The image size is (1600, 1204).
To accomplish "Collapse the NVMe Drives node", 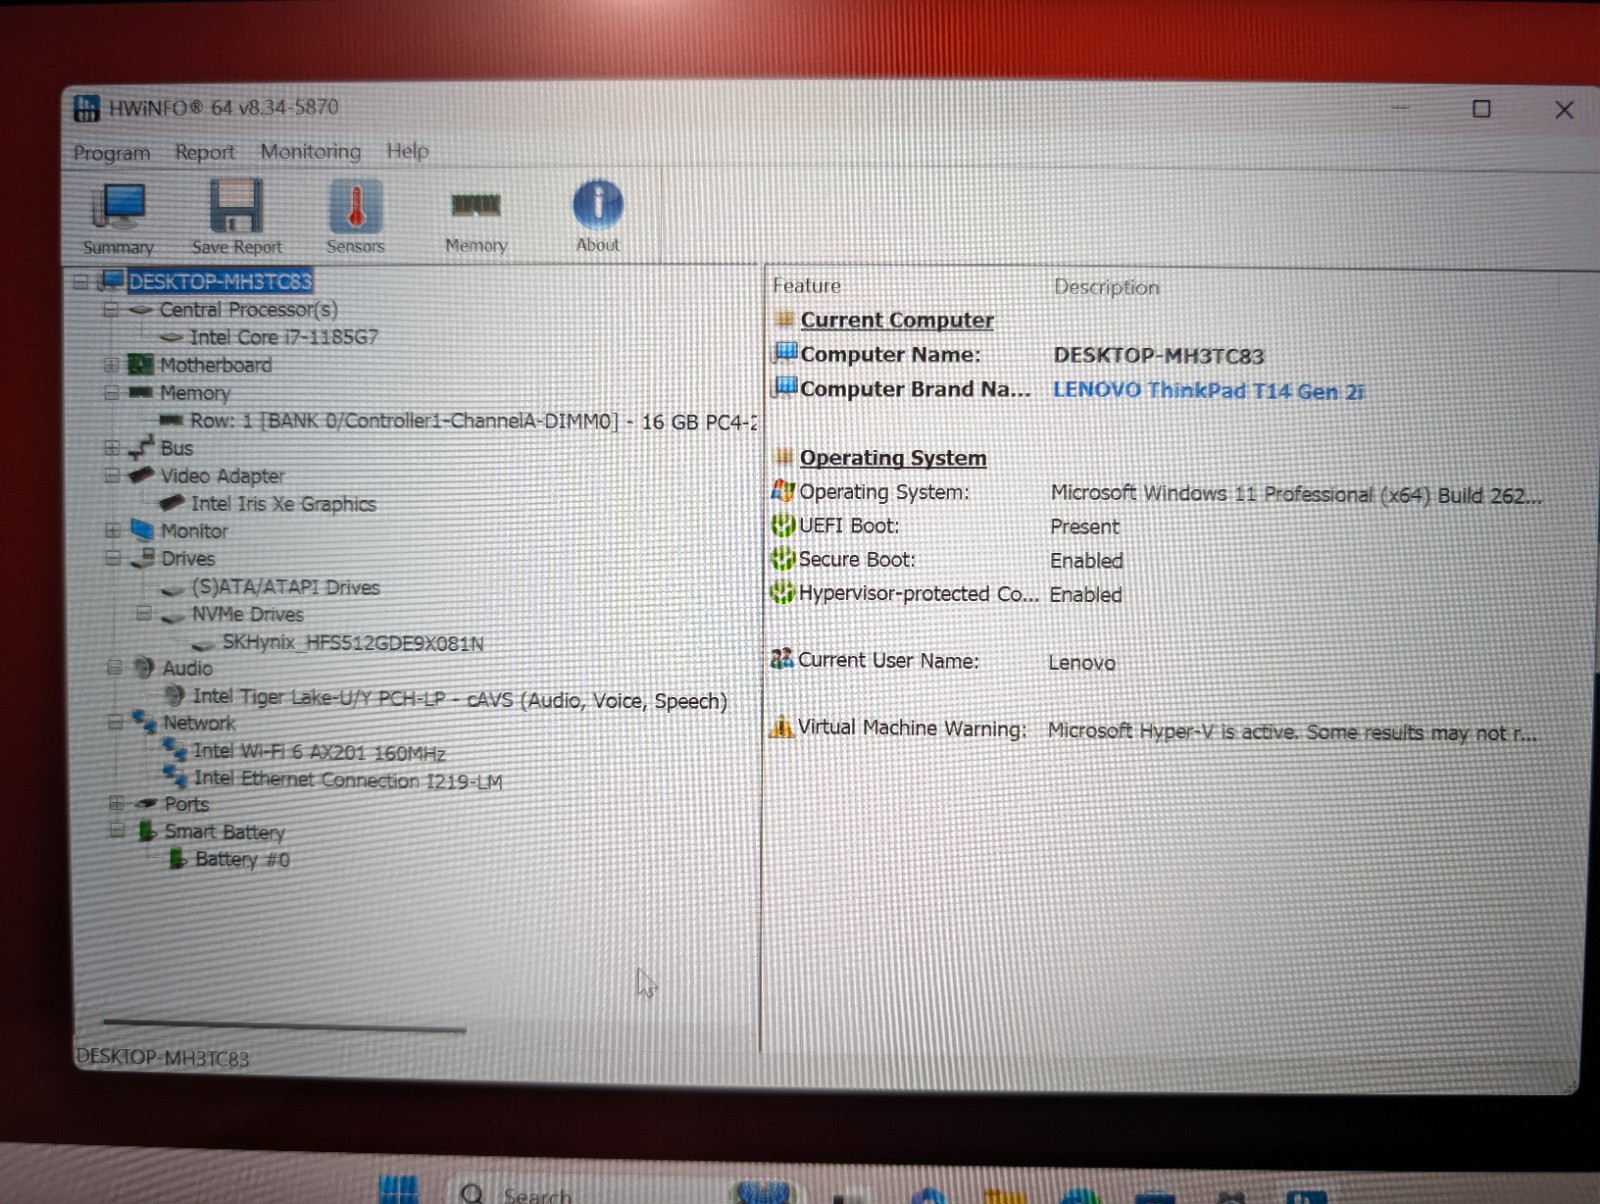I will click(x=144, y=612).
